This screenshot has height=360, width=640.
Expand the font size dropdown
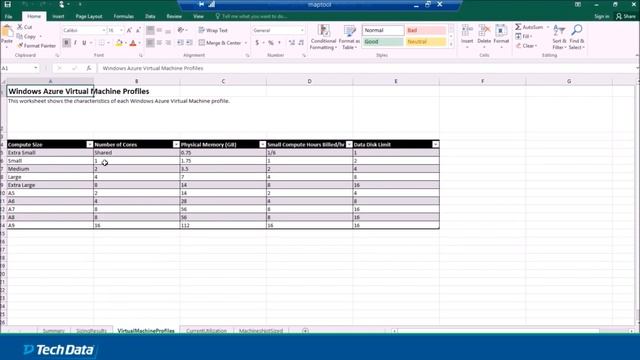[x=121, y=30]
